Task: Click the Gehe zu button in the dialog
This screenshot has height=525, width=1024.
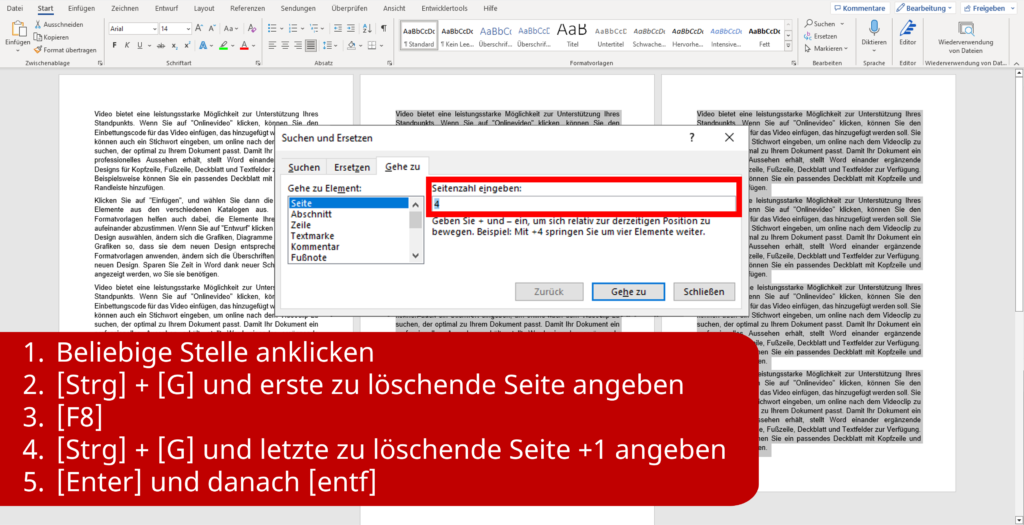Action: pyautogui.click(x=628, y=292)
